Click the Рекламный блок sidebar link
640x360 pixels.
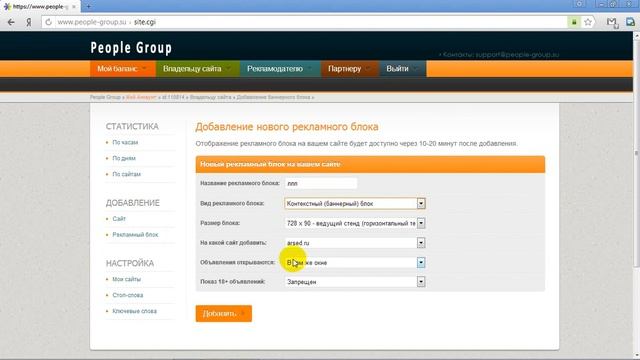click(135, 235)
